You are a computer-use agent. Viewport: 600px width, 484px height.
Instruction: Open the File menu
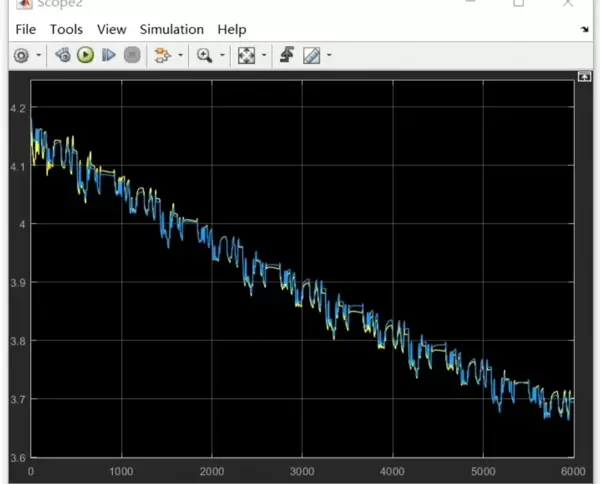tap(26, 29)
